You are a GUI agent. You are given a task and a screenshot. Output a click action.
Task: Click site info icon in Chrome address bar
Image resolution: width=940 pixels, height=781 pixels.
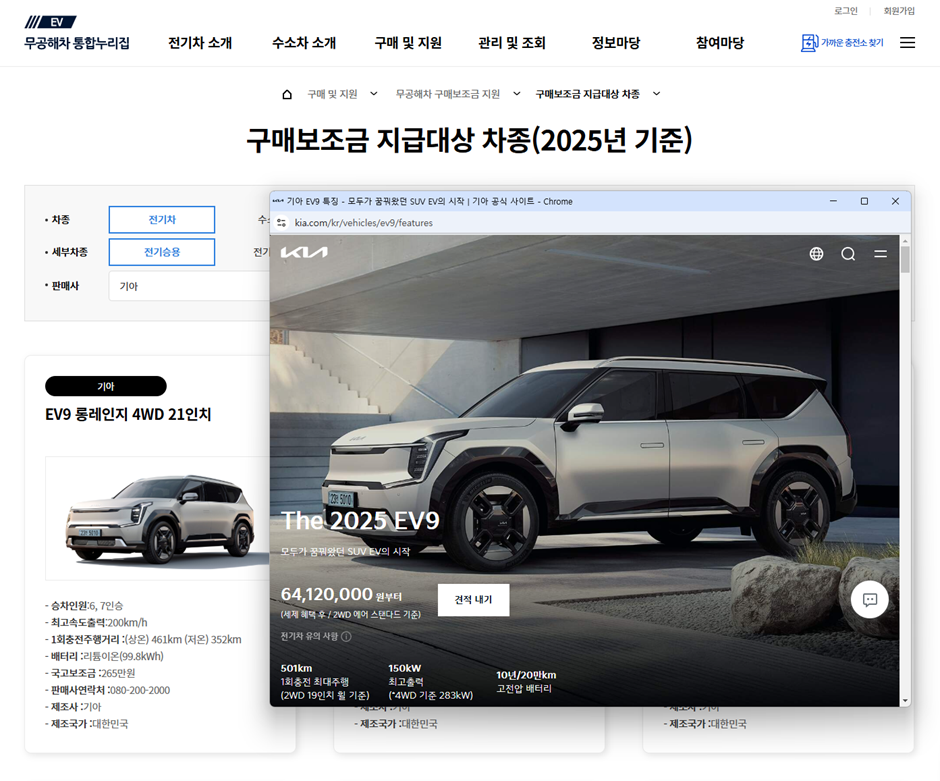(281, 223)
